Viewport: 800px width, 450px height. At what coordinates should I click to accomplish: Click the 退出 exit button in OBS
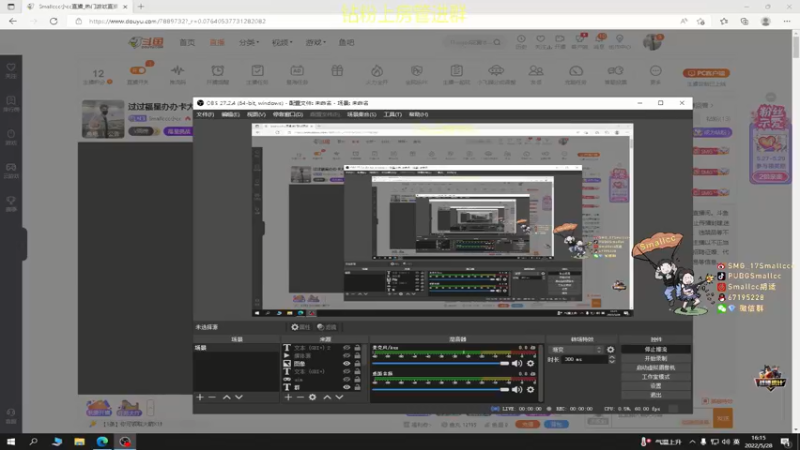click(x=656, y=395)
